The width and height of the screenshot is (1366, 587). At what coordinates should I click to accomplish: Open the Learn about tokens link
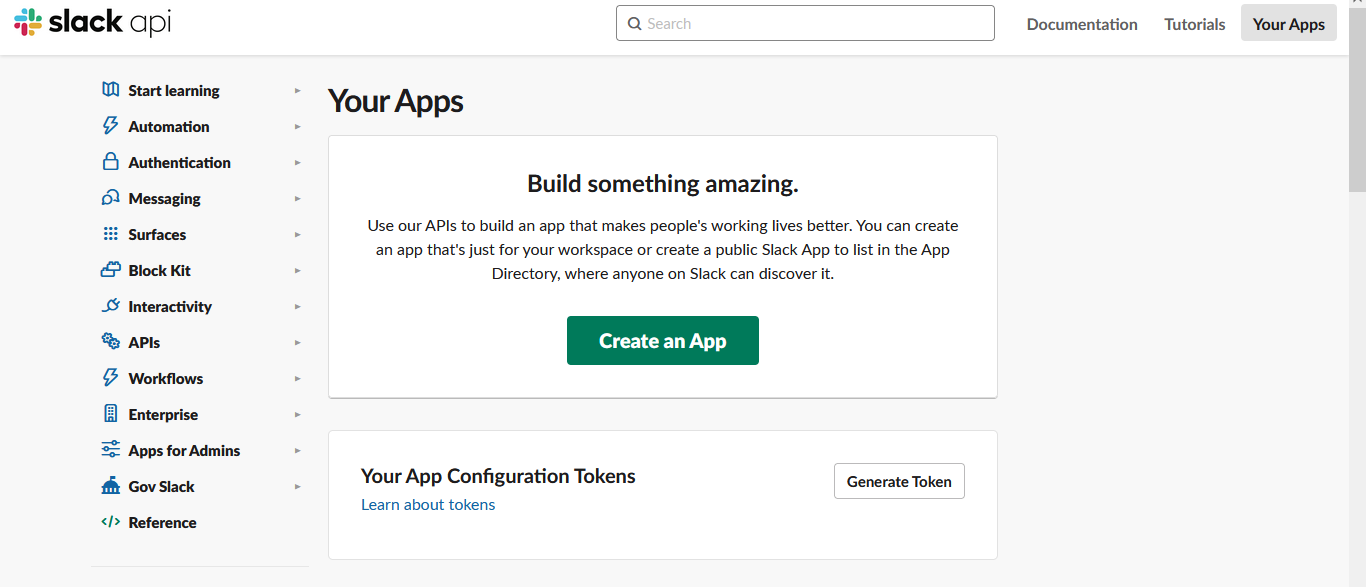pos(428,504)
